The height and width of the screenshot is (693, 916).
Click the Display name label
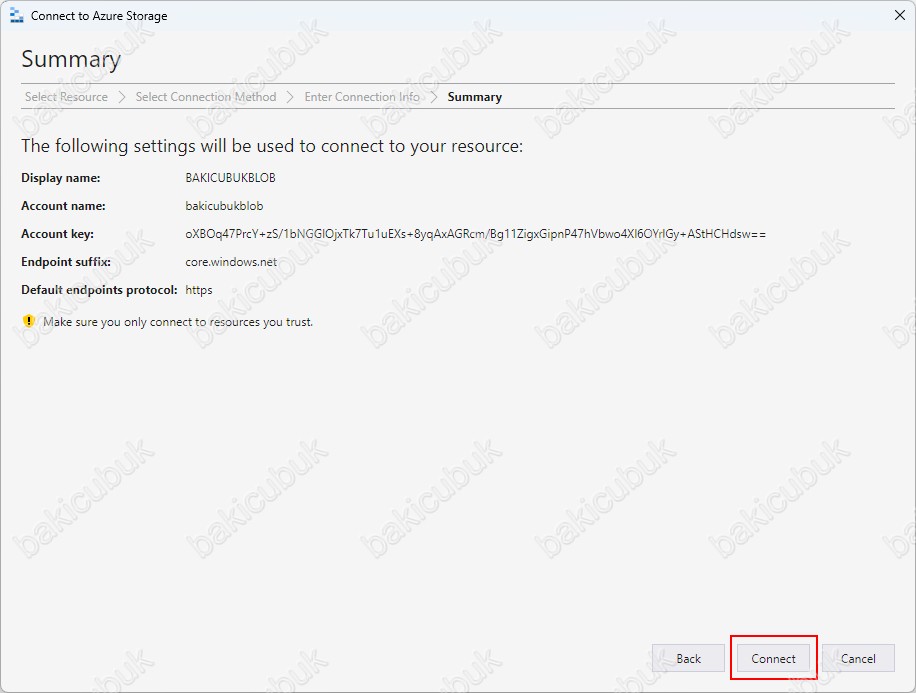point(61,178)
